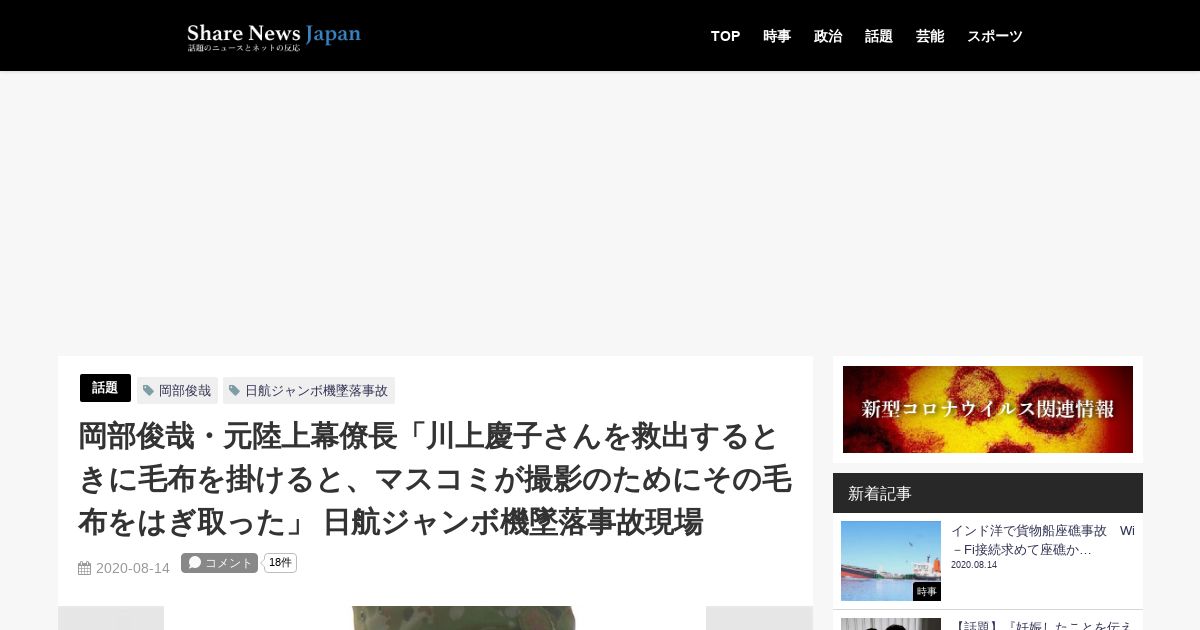Click the main article camouflage image

[435, 618]
